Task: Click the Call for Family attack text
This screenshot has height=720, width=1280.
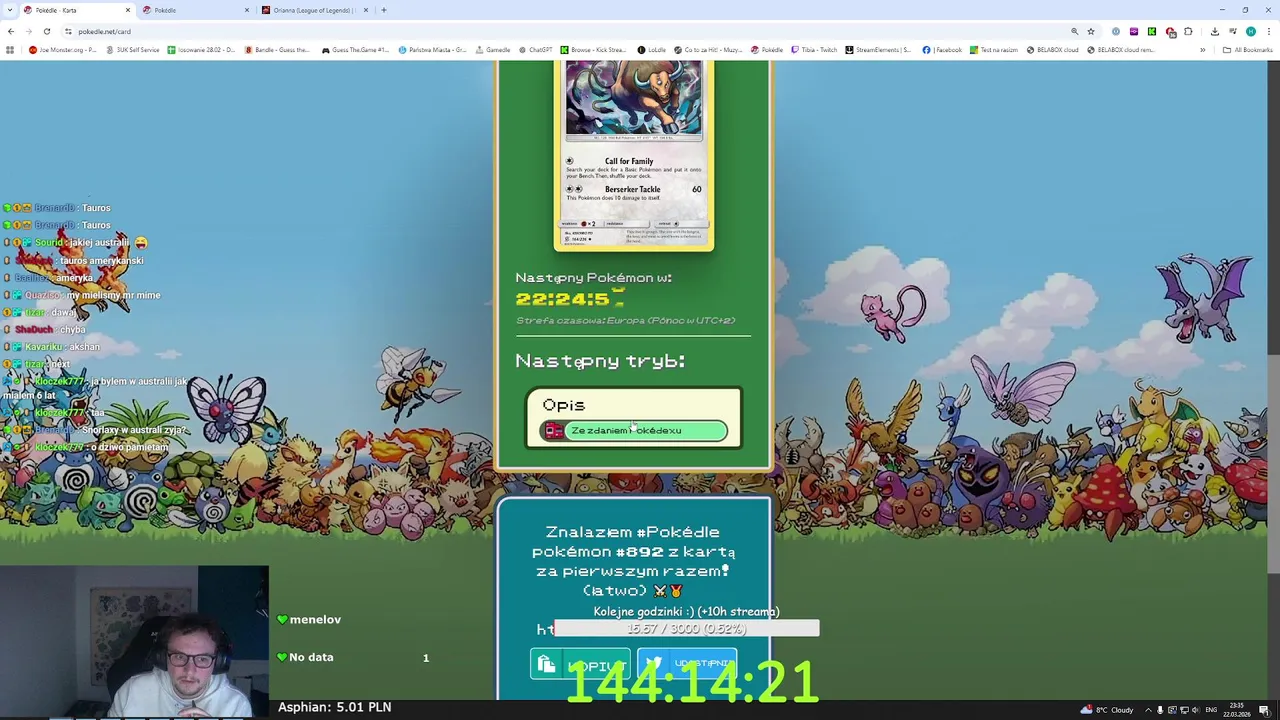Action: click(629, 161)
